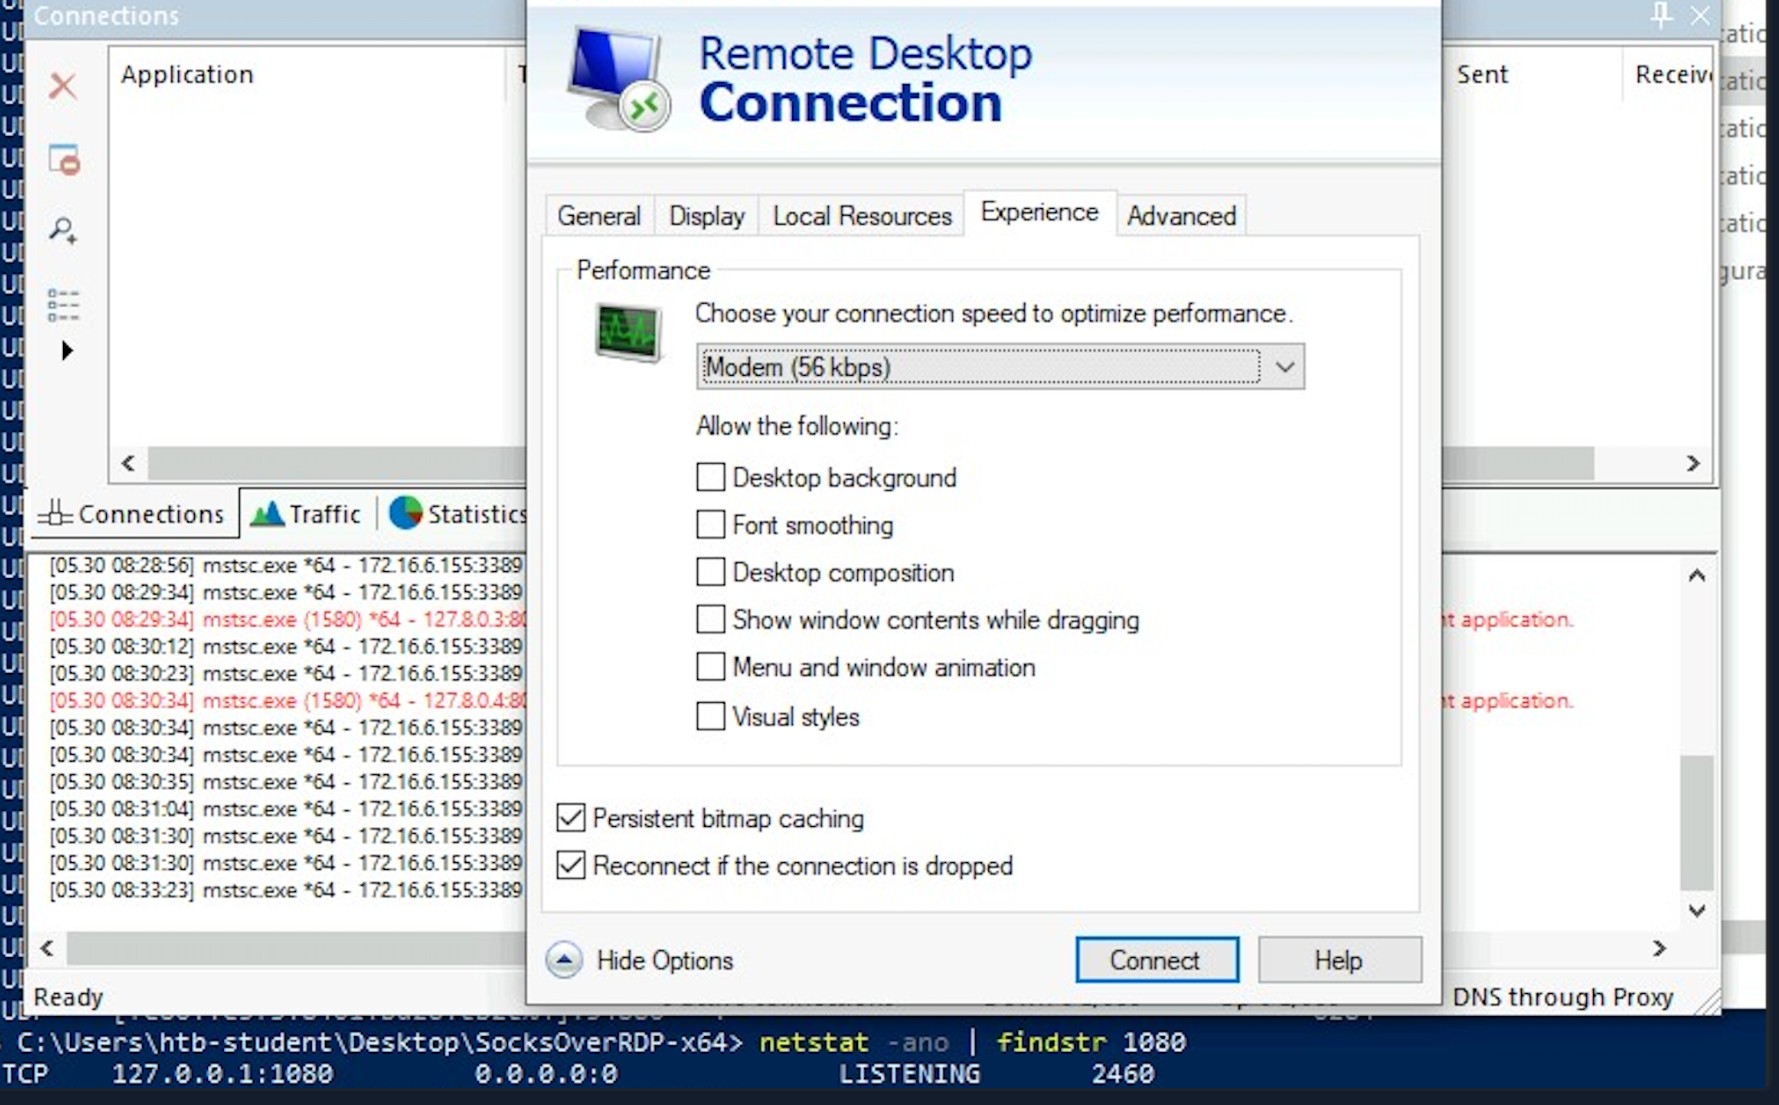Click the log entry at 08:33:23
Screen dimensions: 1779x1105
coord(287,889)
